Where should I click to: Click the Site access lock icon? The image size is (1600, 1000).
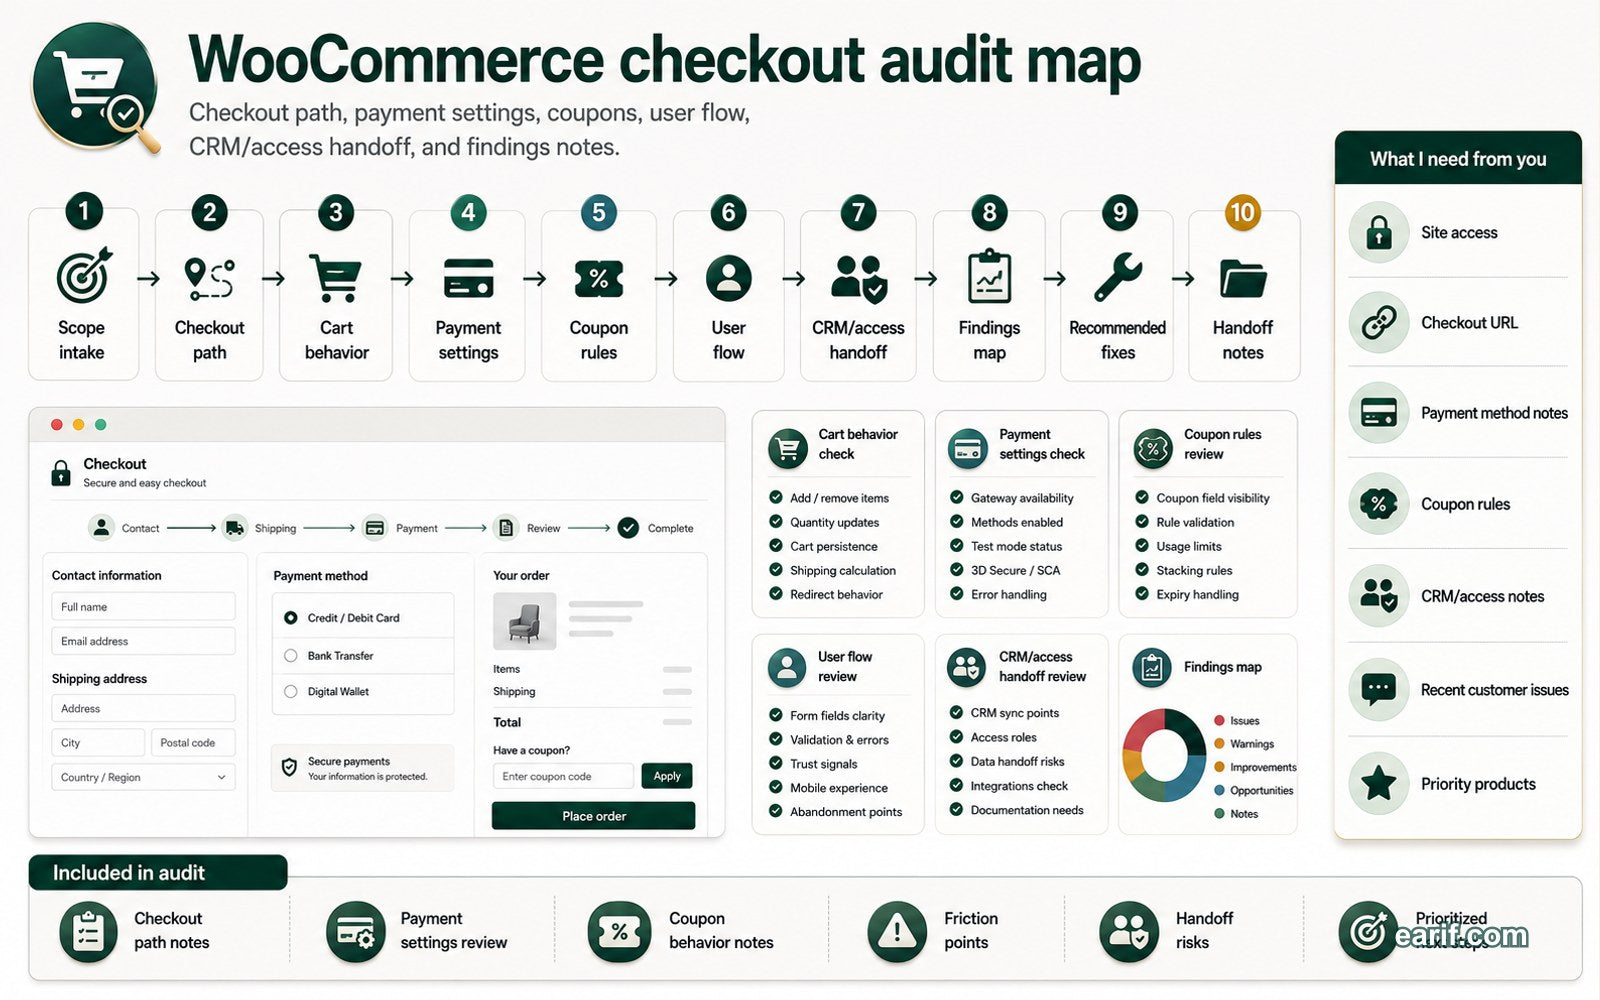coord(1379,232)
